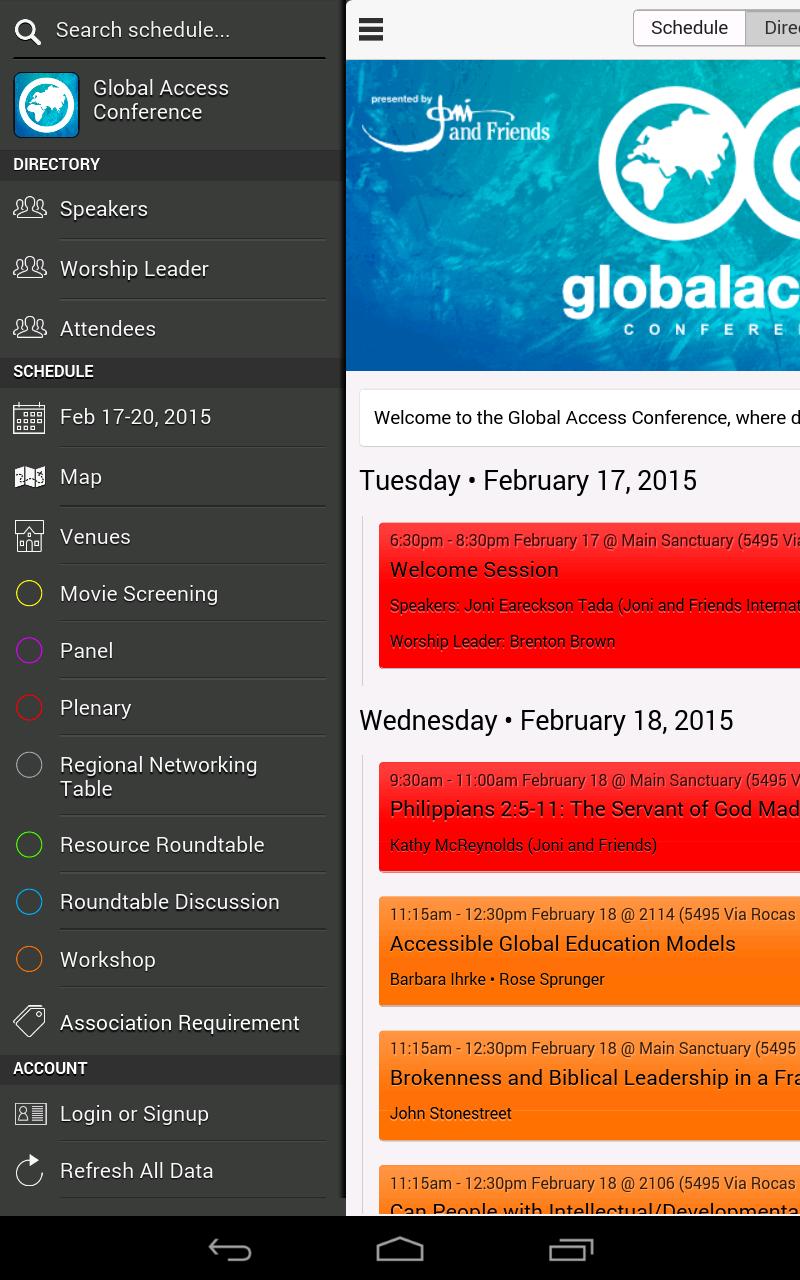The width and height of the screenshot is (800, 1280).
Task: Tap the Android recent apps button
Action: (x=571, y=1249)
